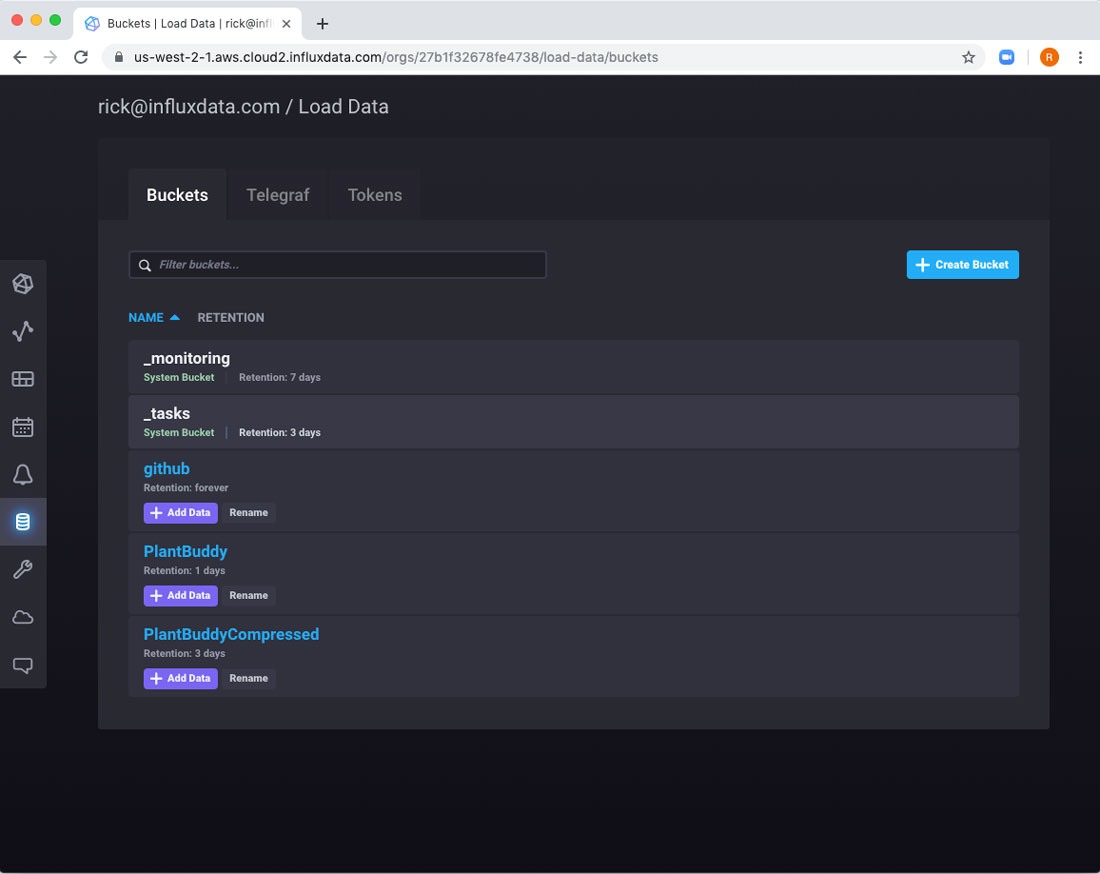This screenshot has height=874, width=1100.
Task: Click the Create Bucket button
Action: pyautogui.click(x=962, y=265)
